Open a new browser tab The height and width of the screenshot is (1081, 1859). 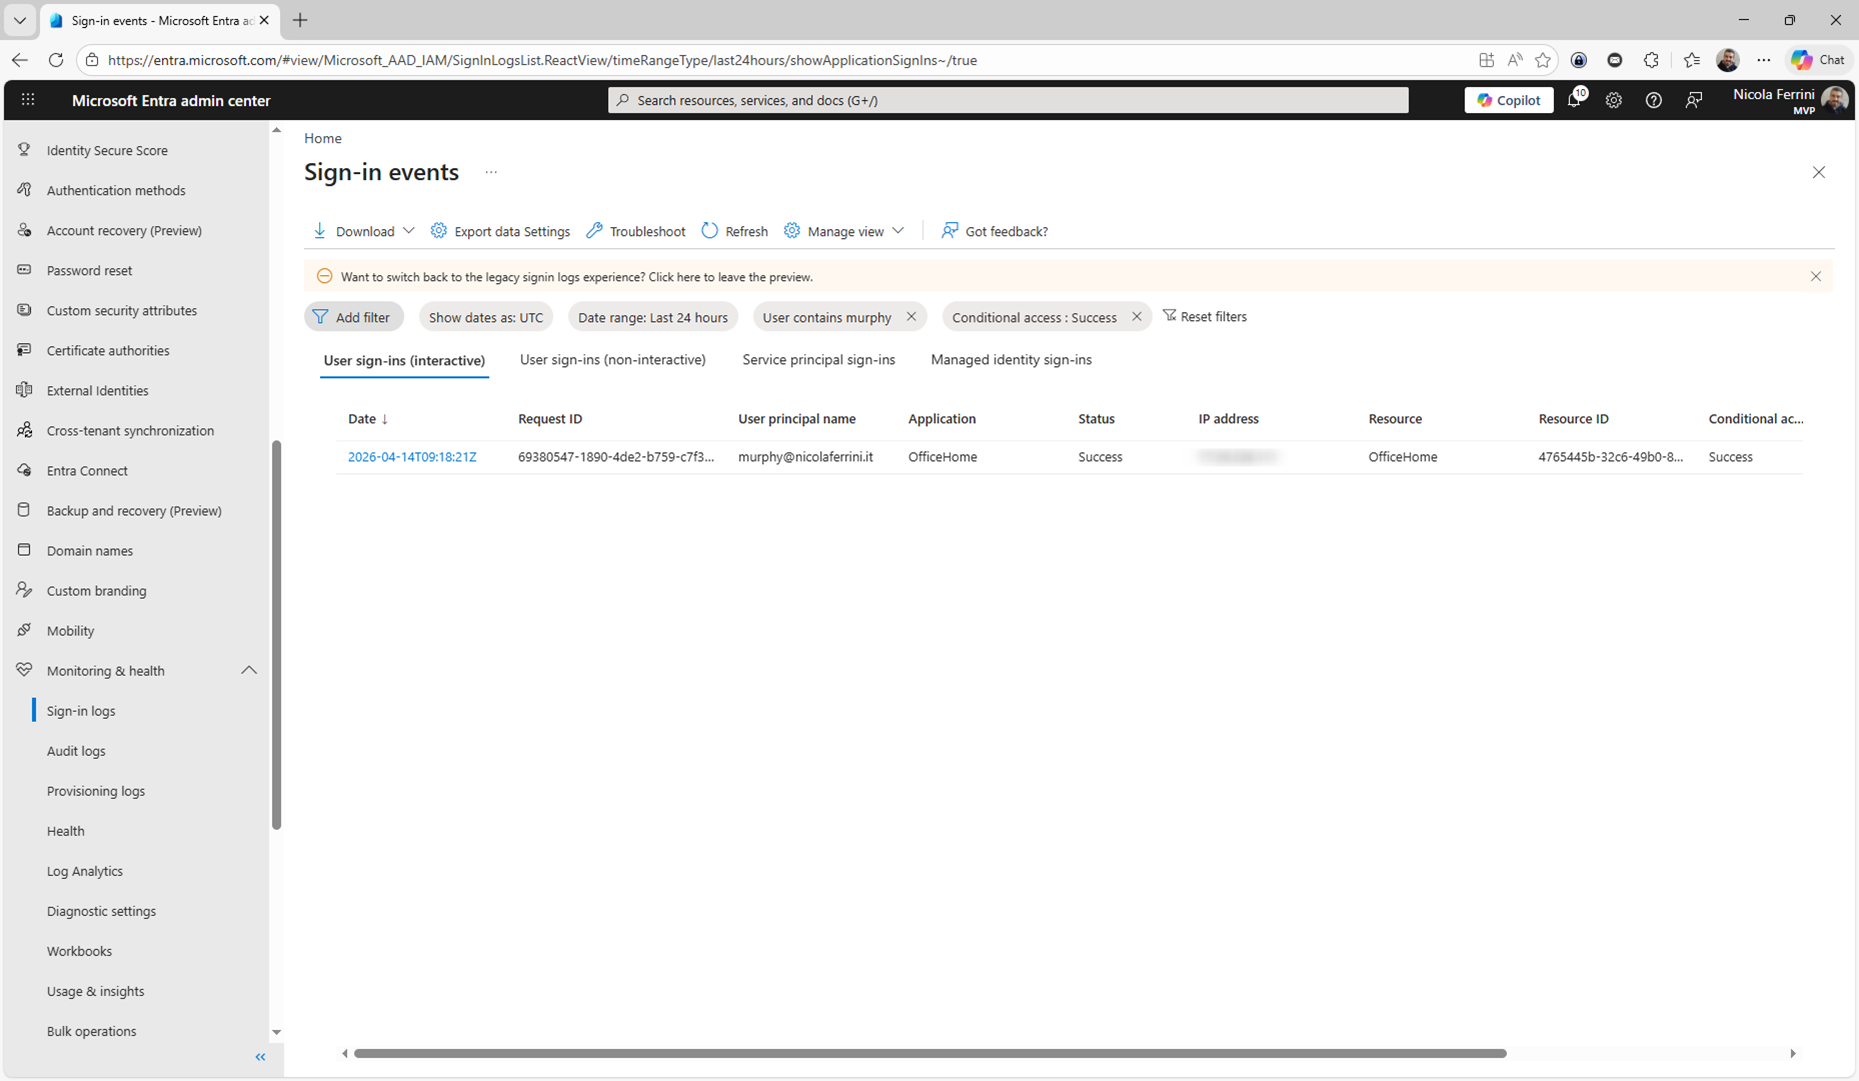[x=300, y=20]
